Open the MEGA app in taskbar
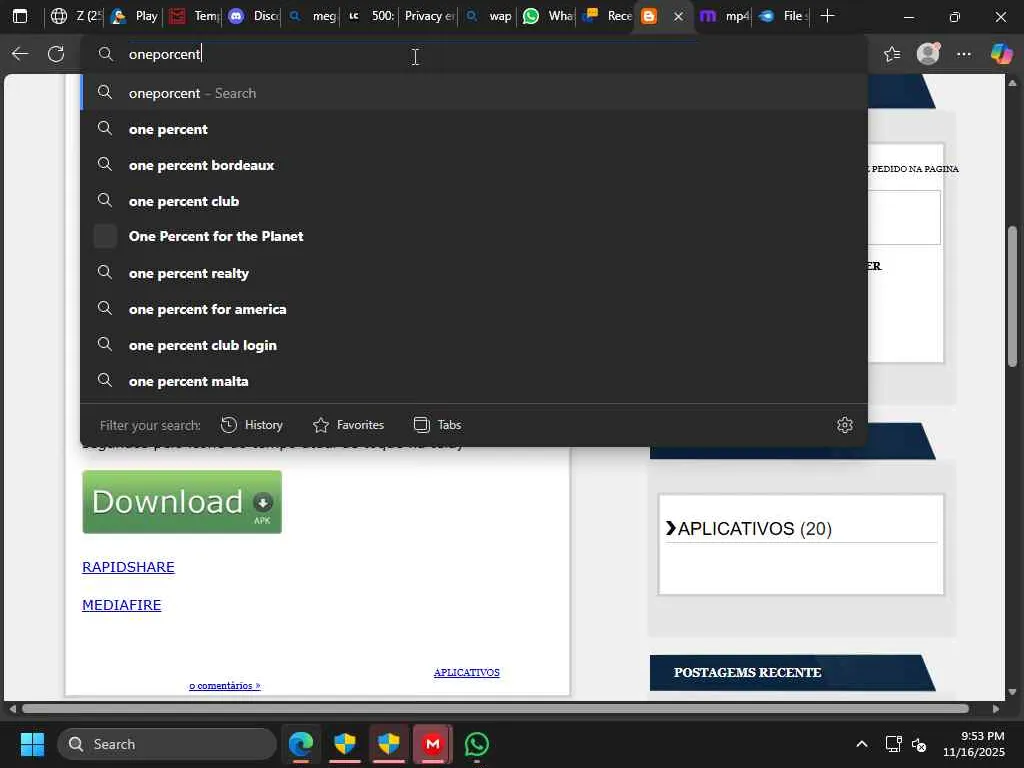The image size is (1024, 768). pos(432,744)
